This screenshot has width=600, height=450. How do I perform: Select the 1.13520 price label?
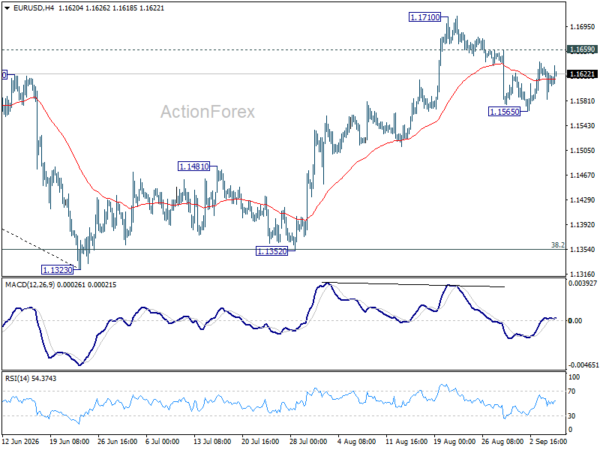272,251
